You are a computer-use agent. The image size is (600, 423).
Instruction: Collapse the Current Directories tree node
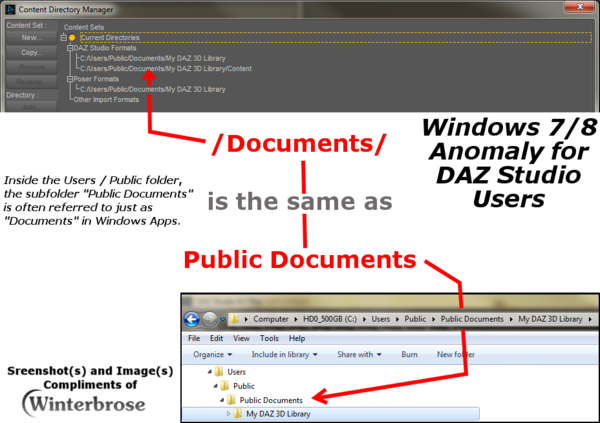(64, 38)
